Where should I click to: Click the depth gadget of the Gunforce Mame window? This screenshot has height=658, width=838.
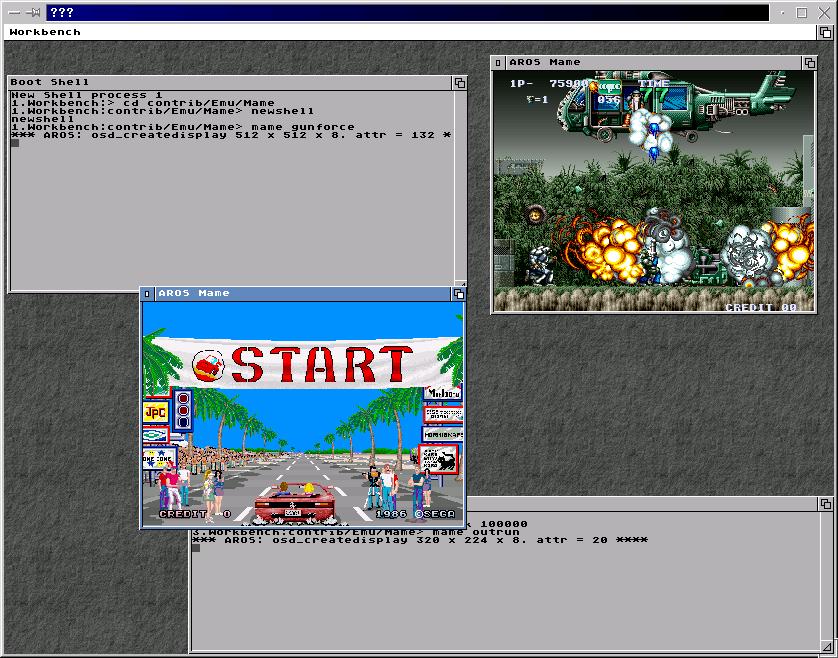pyautogui.click(x=809, y=62)
